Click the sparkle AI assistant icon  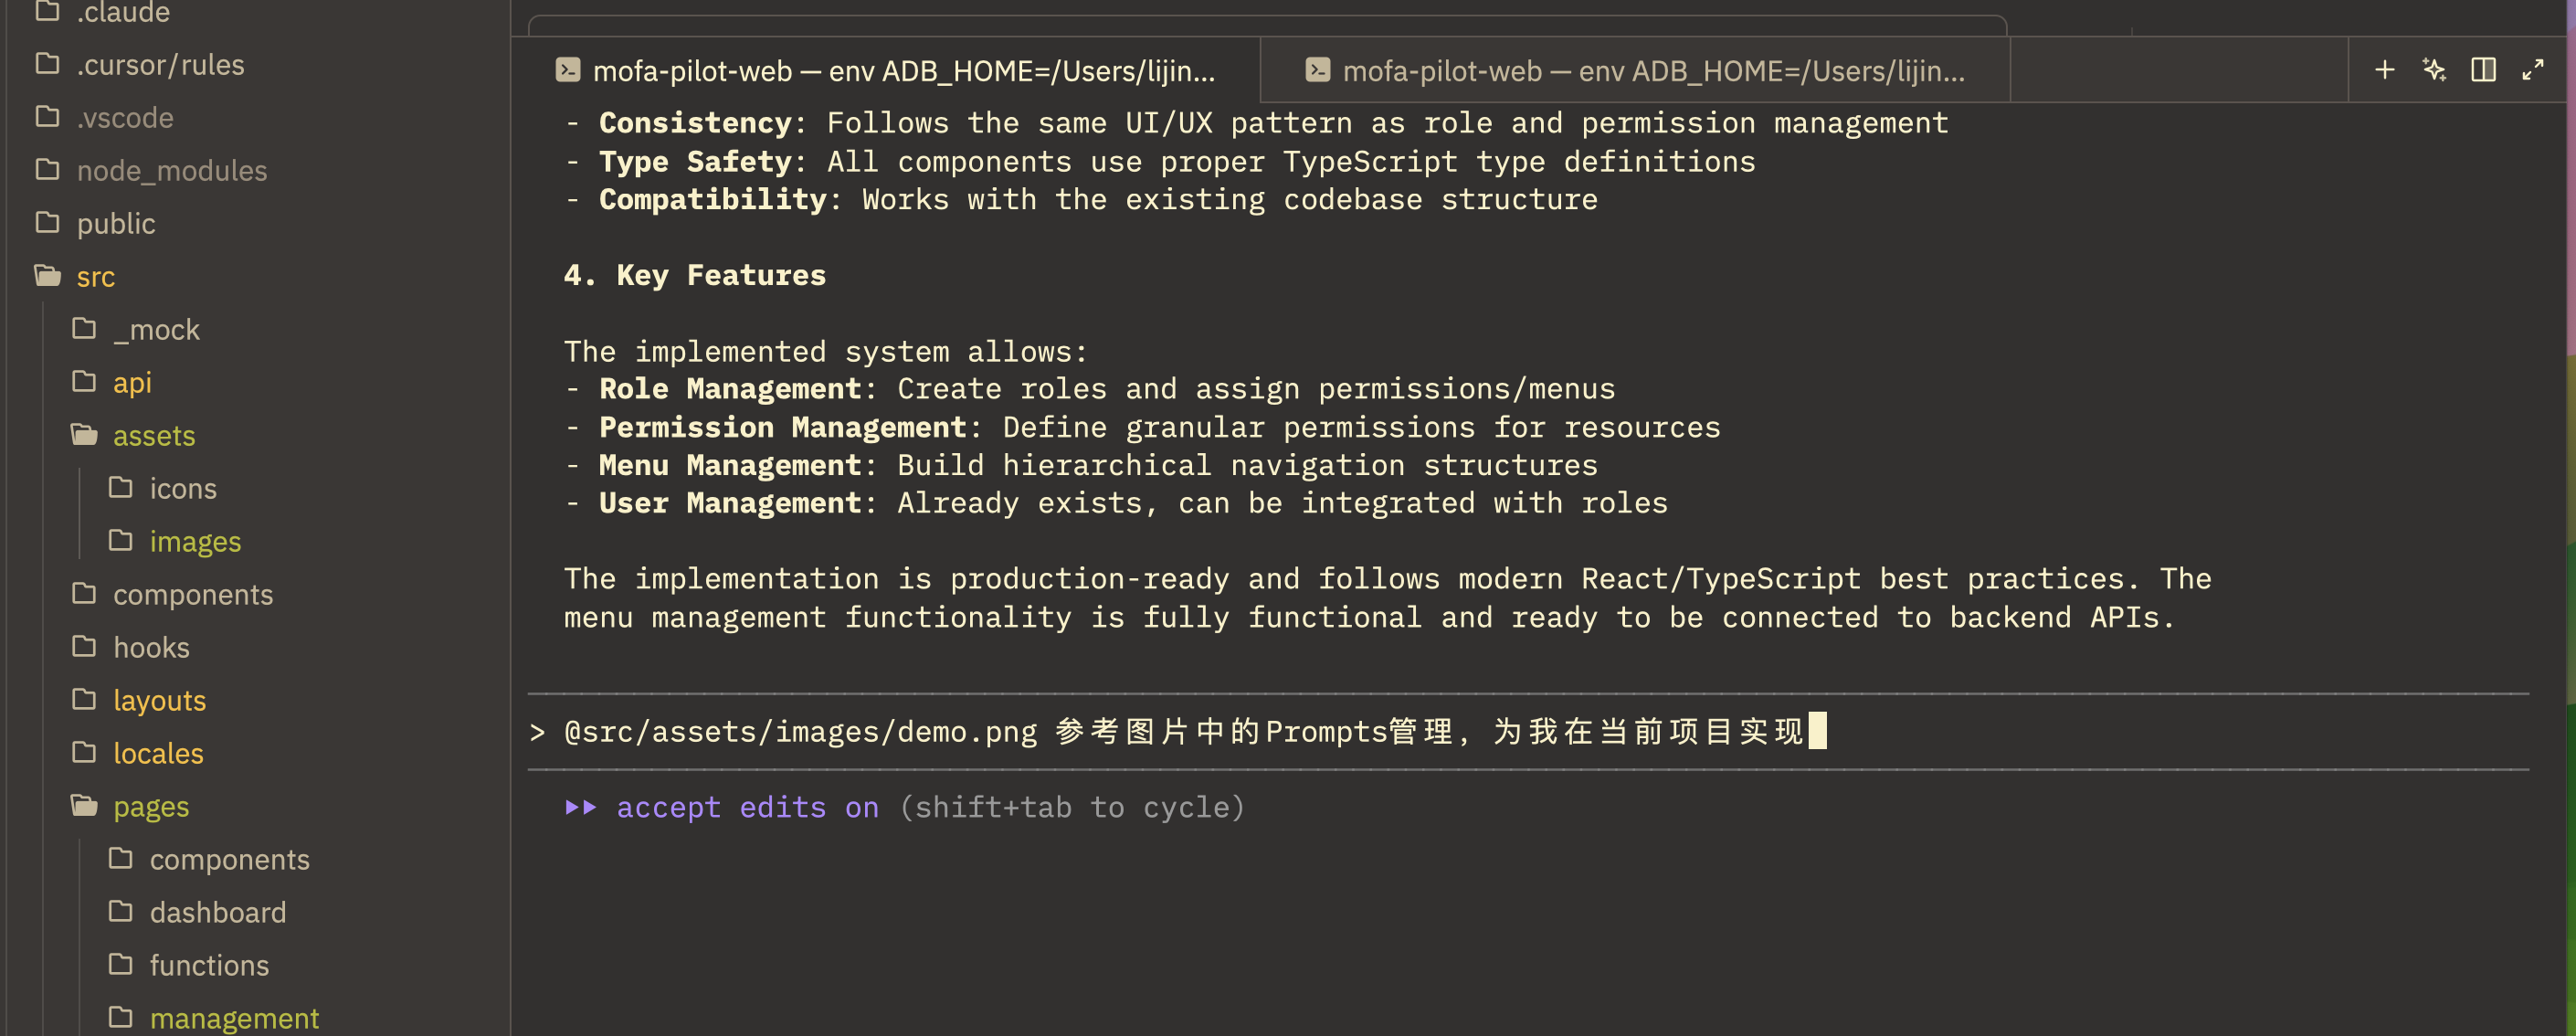coord(2434,70)
